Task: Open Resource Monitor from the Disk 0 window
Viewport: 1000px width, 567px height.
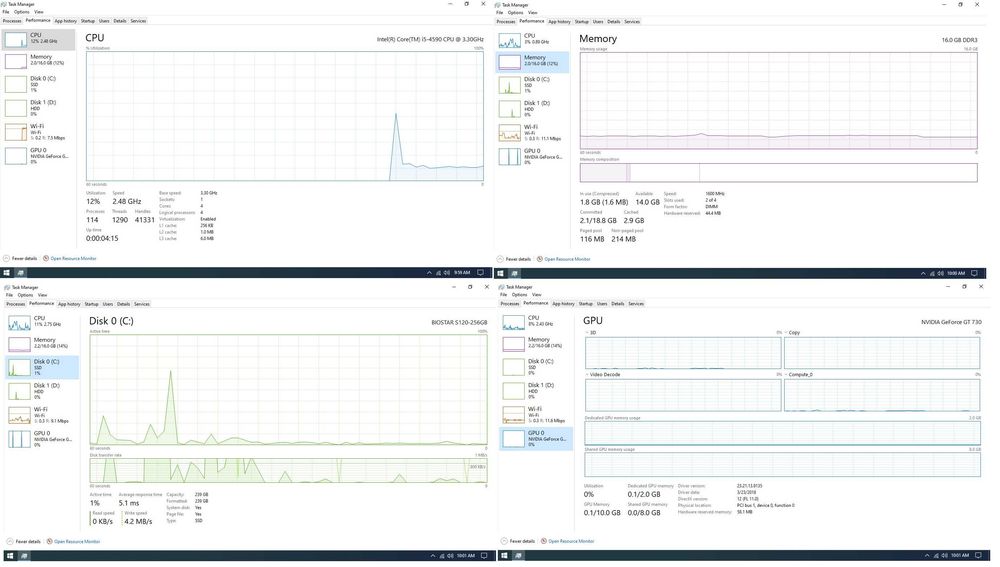Action: pyautogui.click(x=73, y=541)
